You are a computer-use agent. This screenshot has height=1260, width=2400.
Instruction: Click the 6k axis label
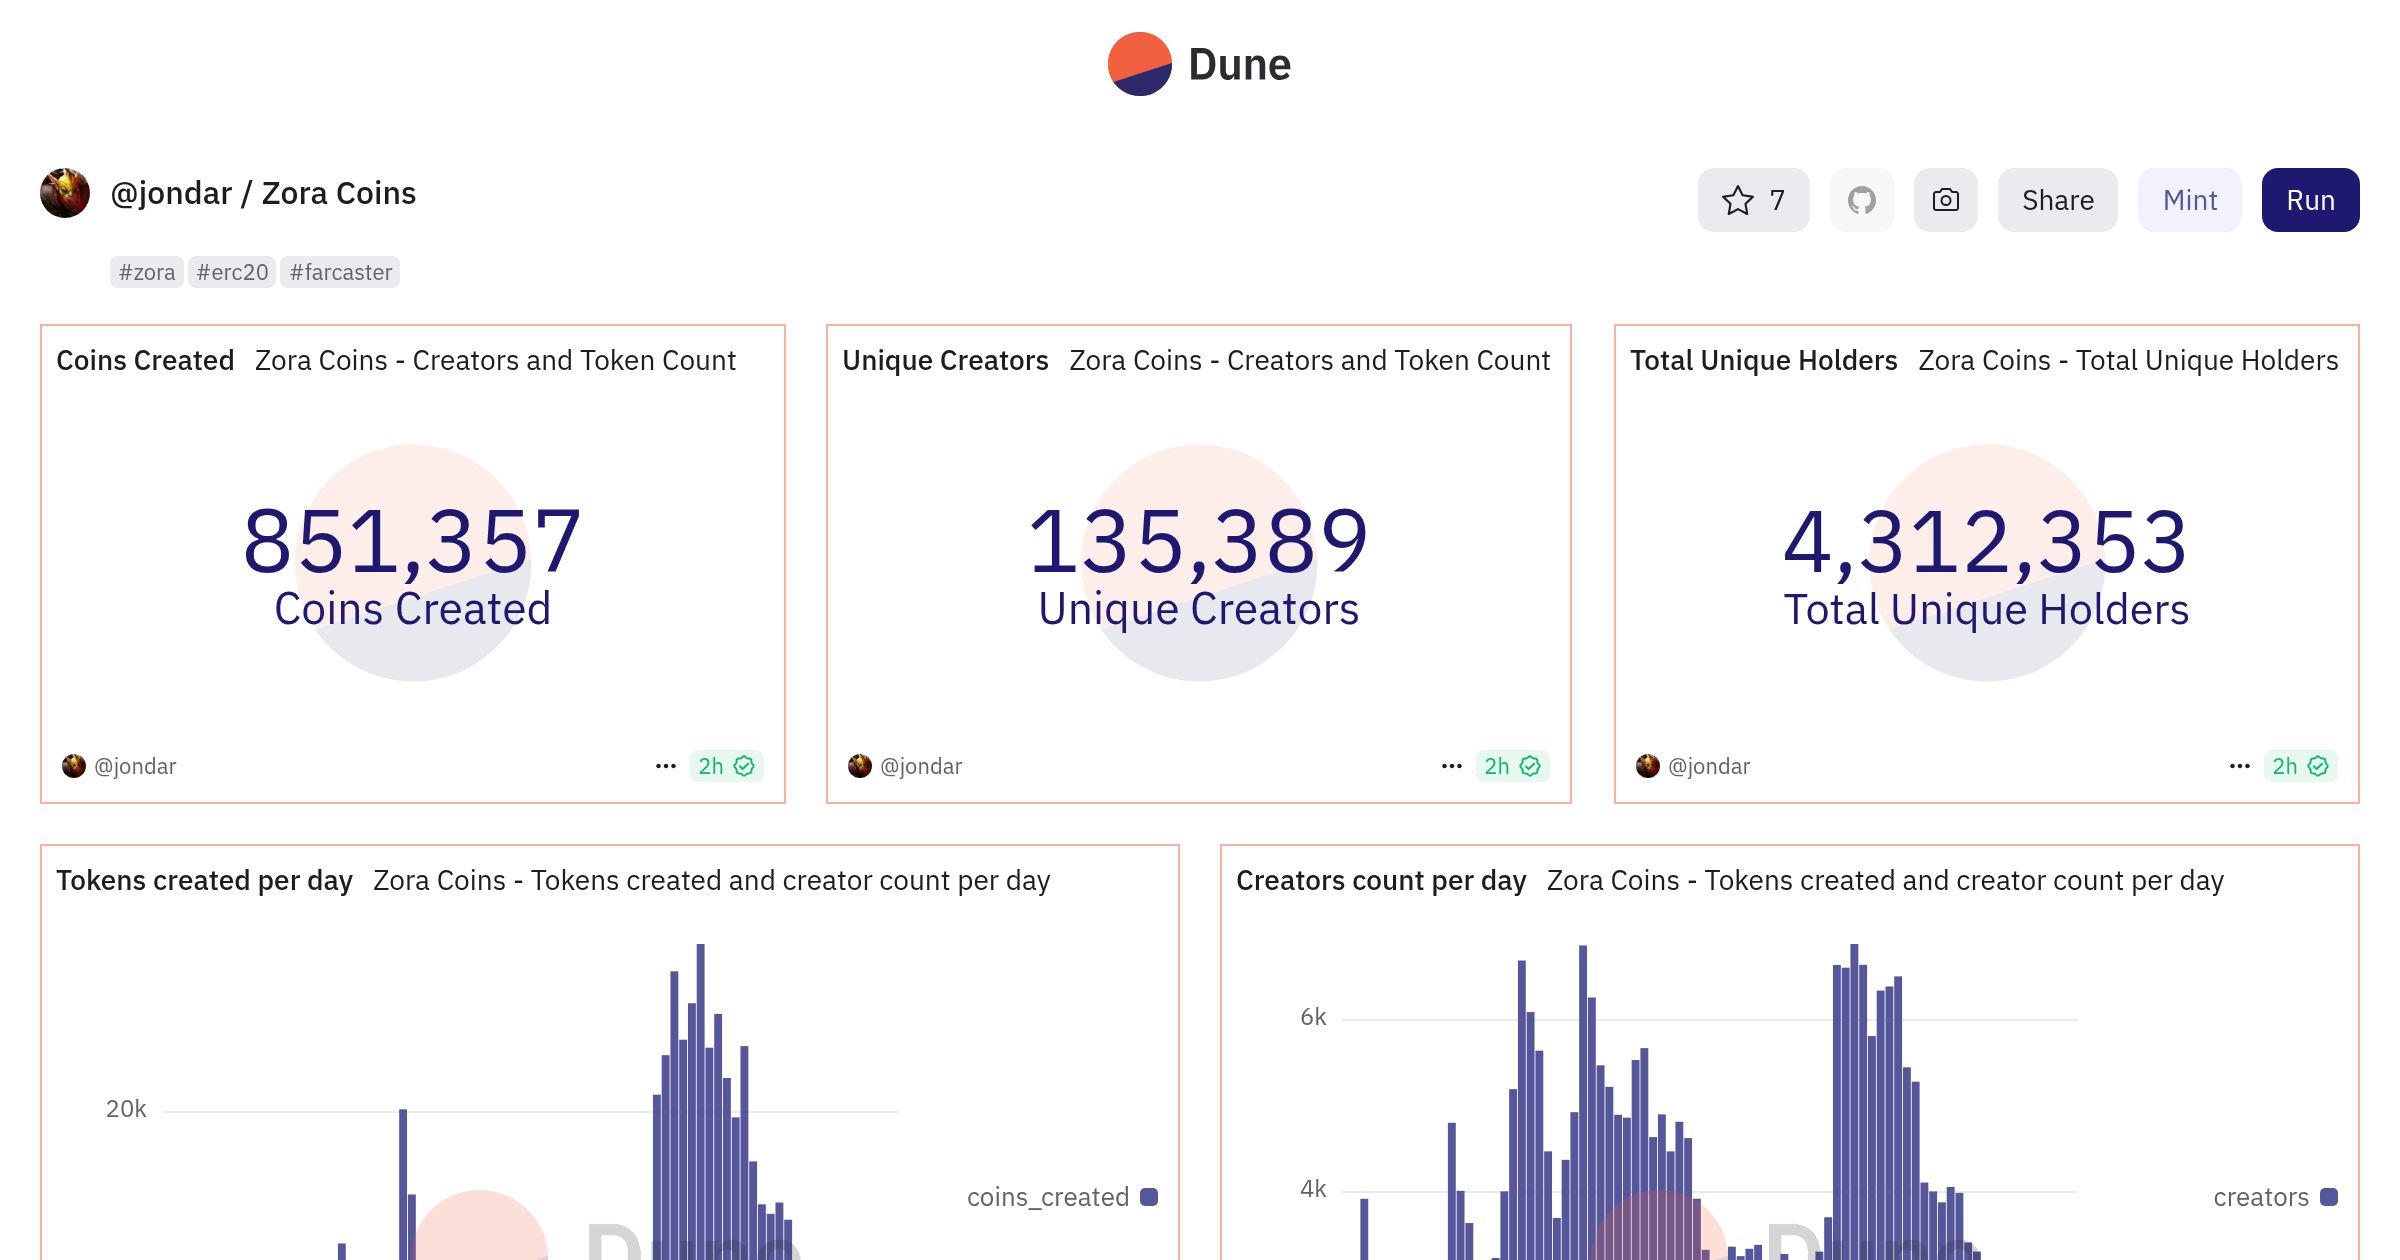(1313, 1017)
